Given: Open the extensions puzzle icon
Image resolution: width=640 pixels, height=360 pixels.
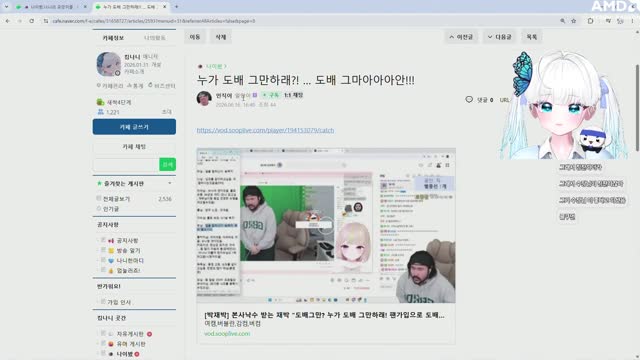Looking at the screenshot, I should pos(591,21).
